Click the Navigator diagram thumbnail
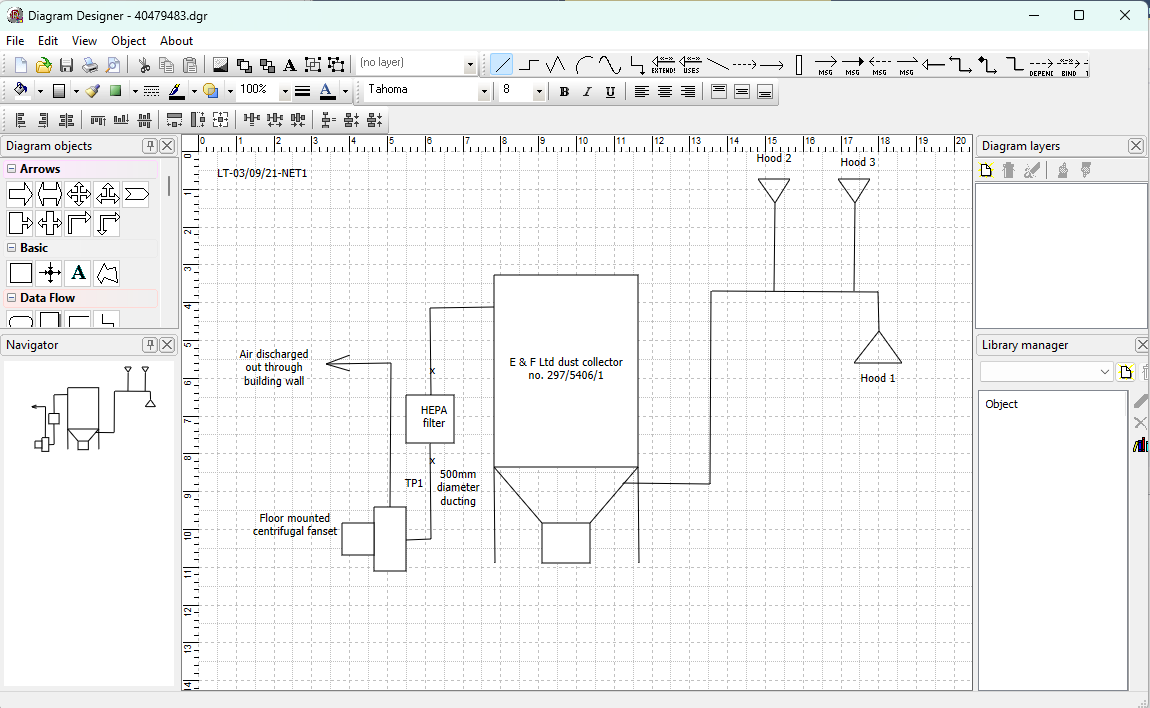 coord(90,410)
